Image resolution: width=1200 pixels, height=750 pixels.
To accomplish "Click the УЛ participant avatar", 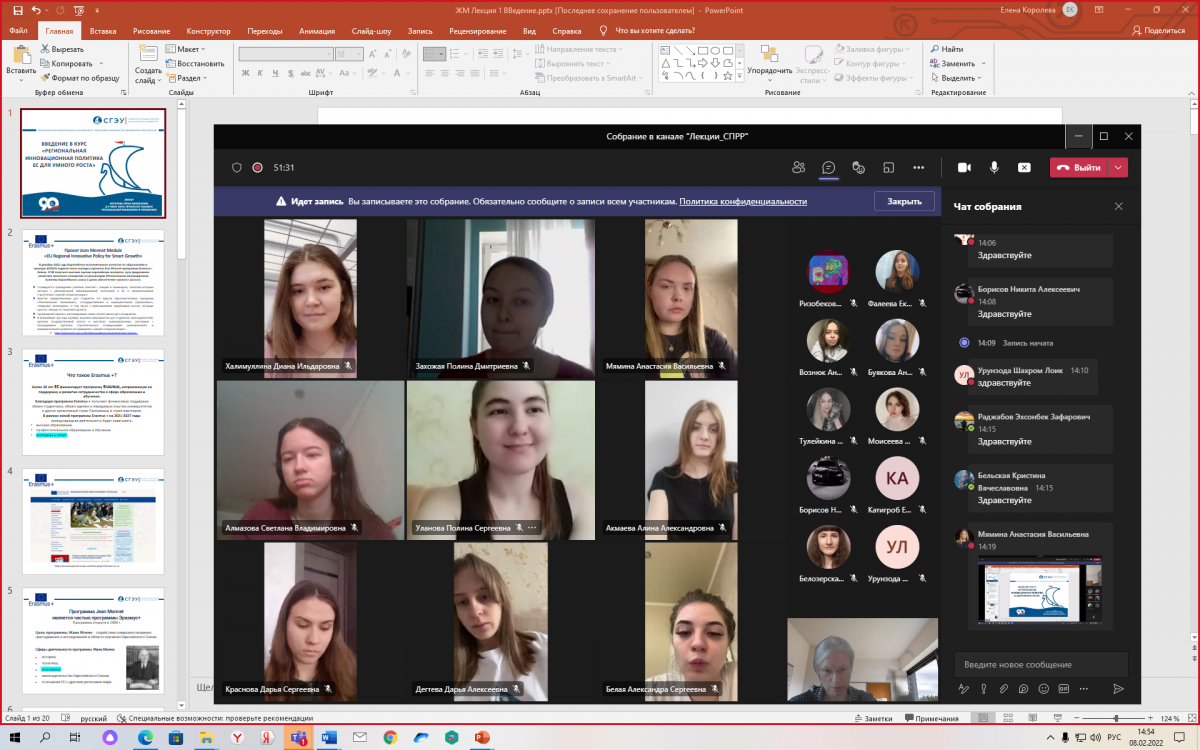I will [897, 547].
